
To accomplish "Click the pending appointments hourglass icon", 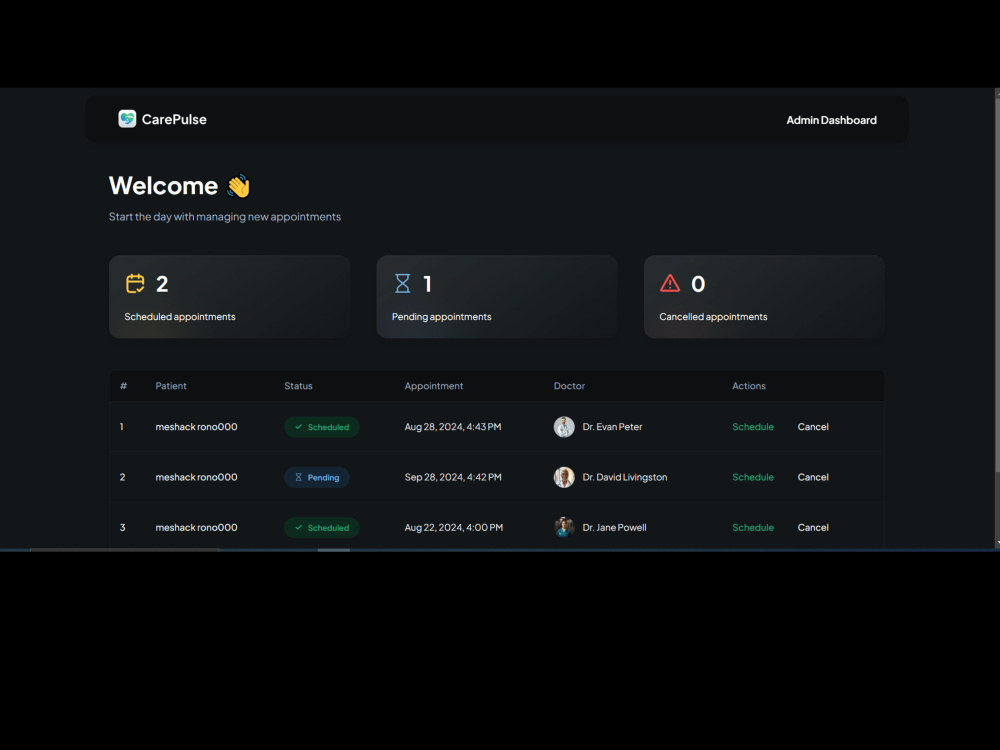I will [x=402, y=283].
